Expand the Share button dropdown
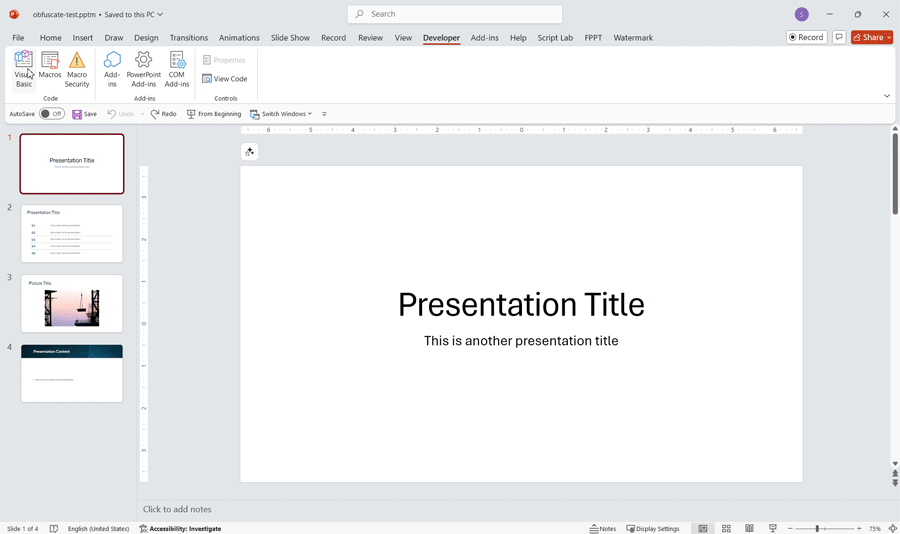The image size is (900, 534). point(887,37)
